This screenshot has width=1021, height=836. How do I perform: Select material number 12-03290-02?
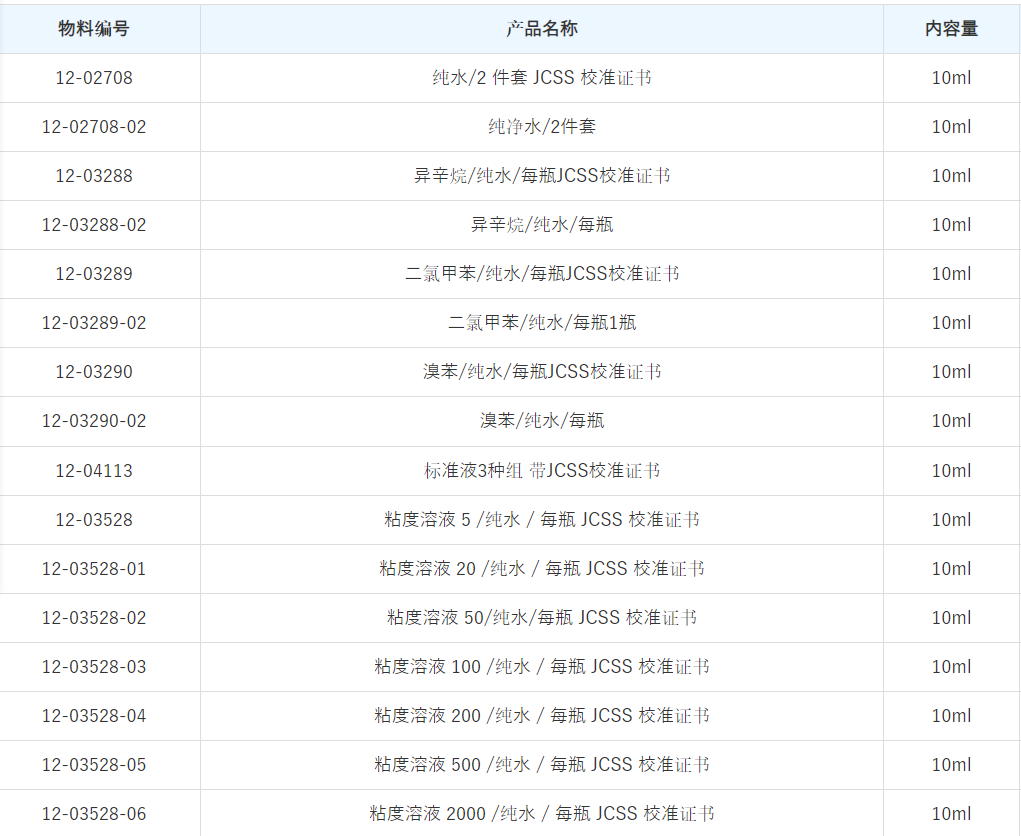click(94, 421)
